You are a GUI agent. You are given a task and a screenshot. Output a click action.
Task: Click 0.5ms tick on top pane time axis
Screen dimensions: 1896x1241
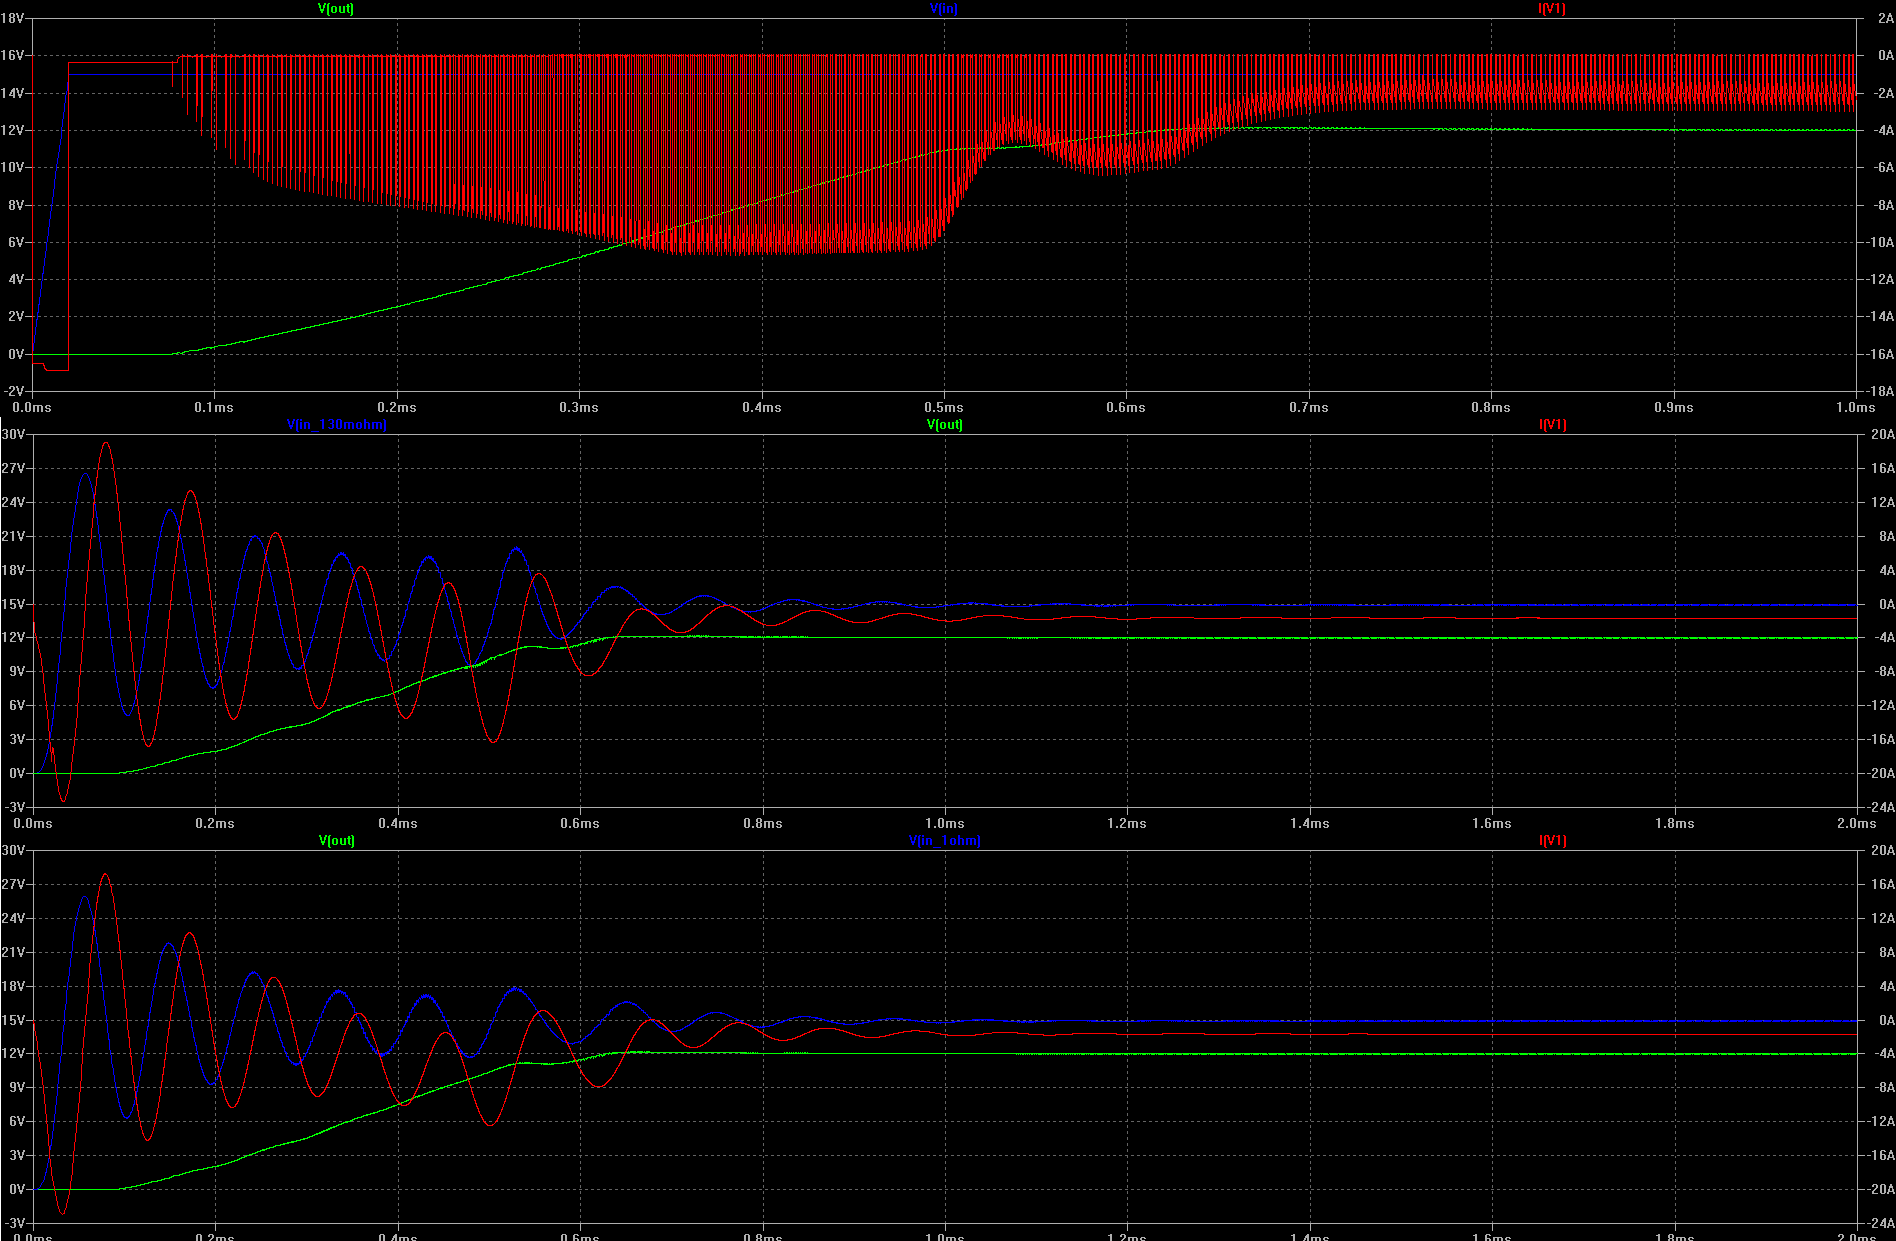943,408
